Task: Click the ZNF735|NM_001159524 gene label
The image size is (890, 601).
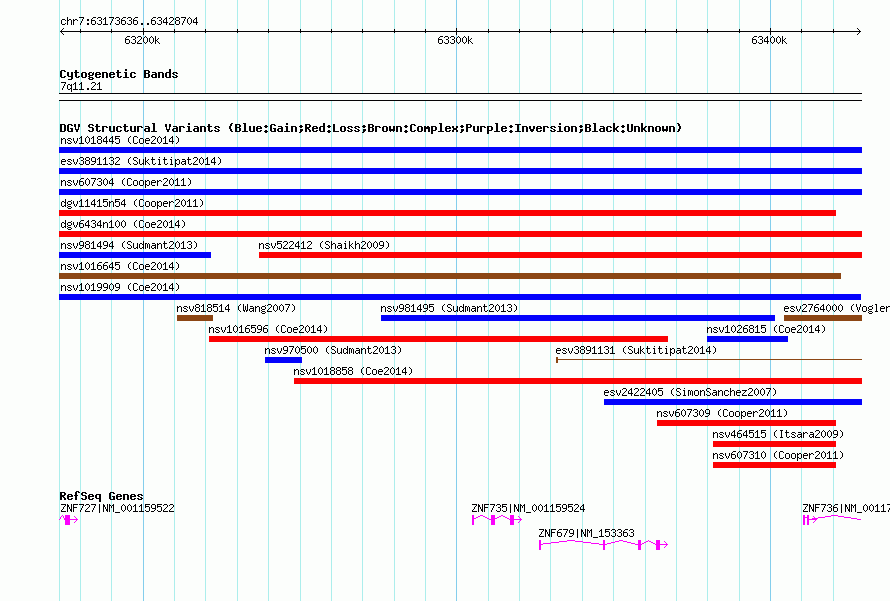Action: coord(528,508)
